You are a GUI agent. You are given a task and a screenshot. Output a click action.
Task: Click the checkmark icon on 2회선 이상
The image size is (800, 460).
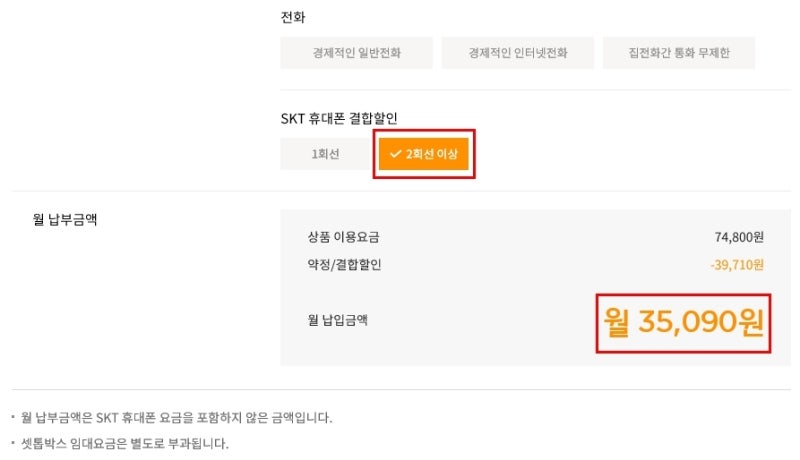395,154
